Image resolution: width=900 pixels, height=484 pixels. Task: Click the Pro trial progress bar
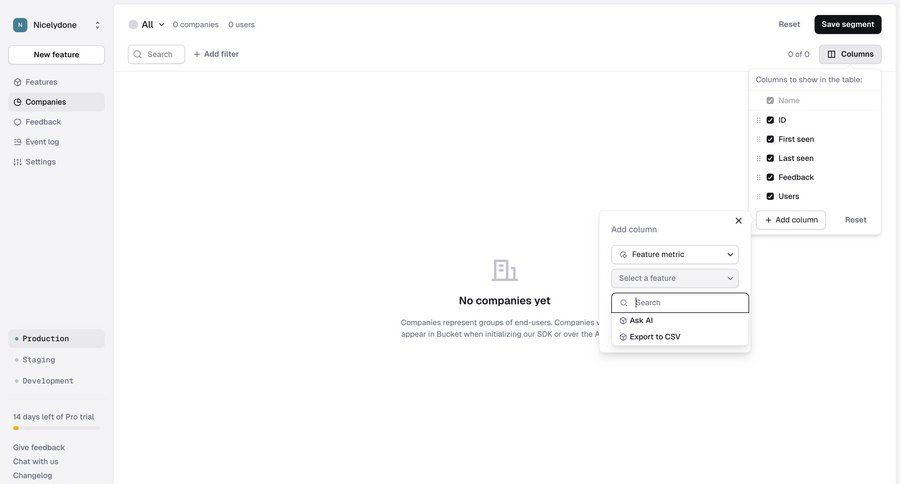[x=56, y=428]
